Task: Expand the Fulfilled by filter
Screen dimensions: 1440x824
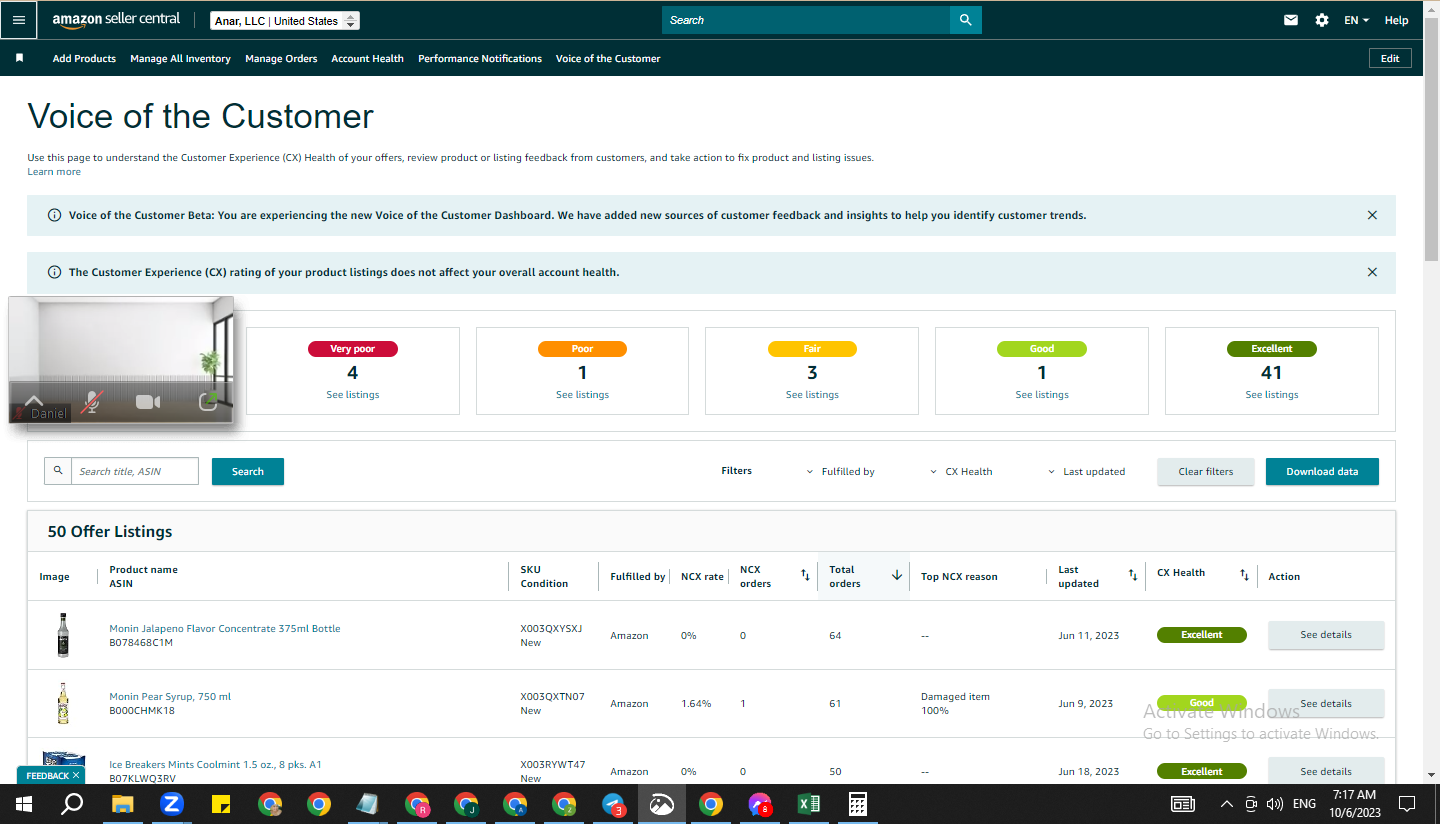Action: coord(840,472)
